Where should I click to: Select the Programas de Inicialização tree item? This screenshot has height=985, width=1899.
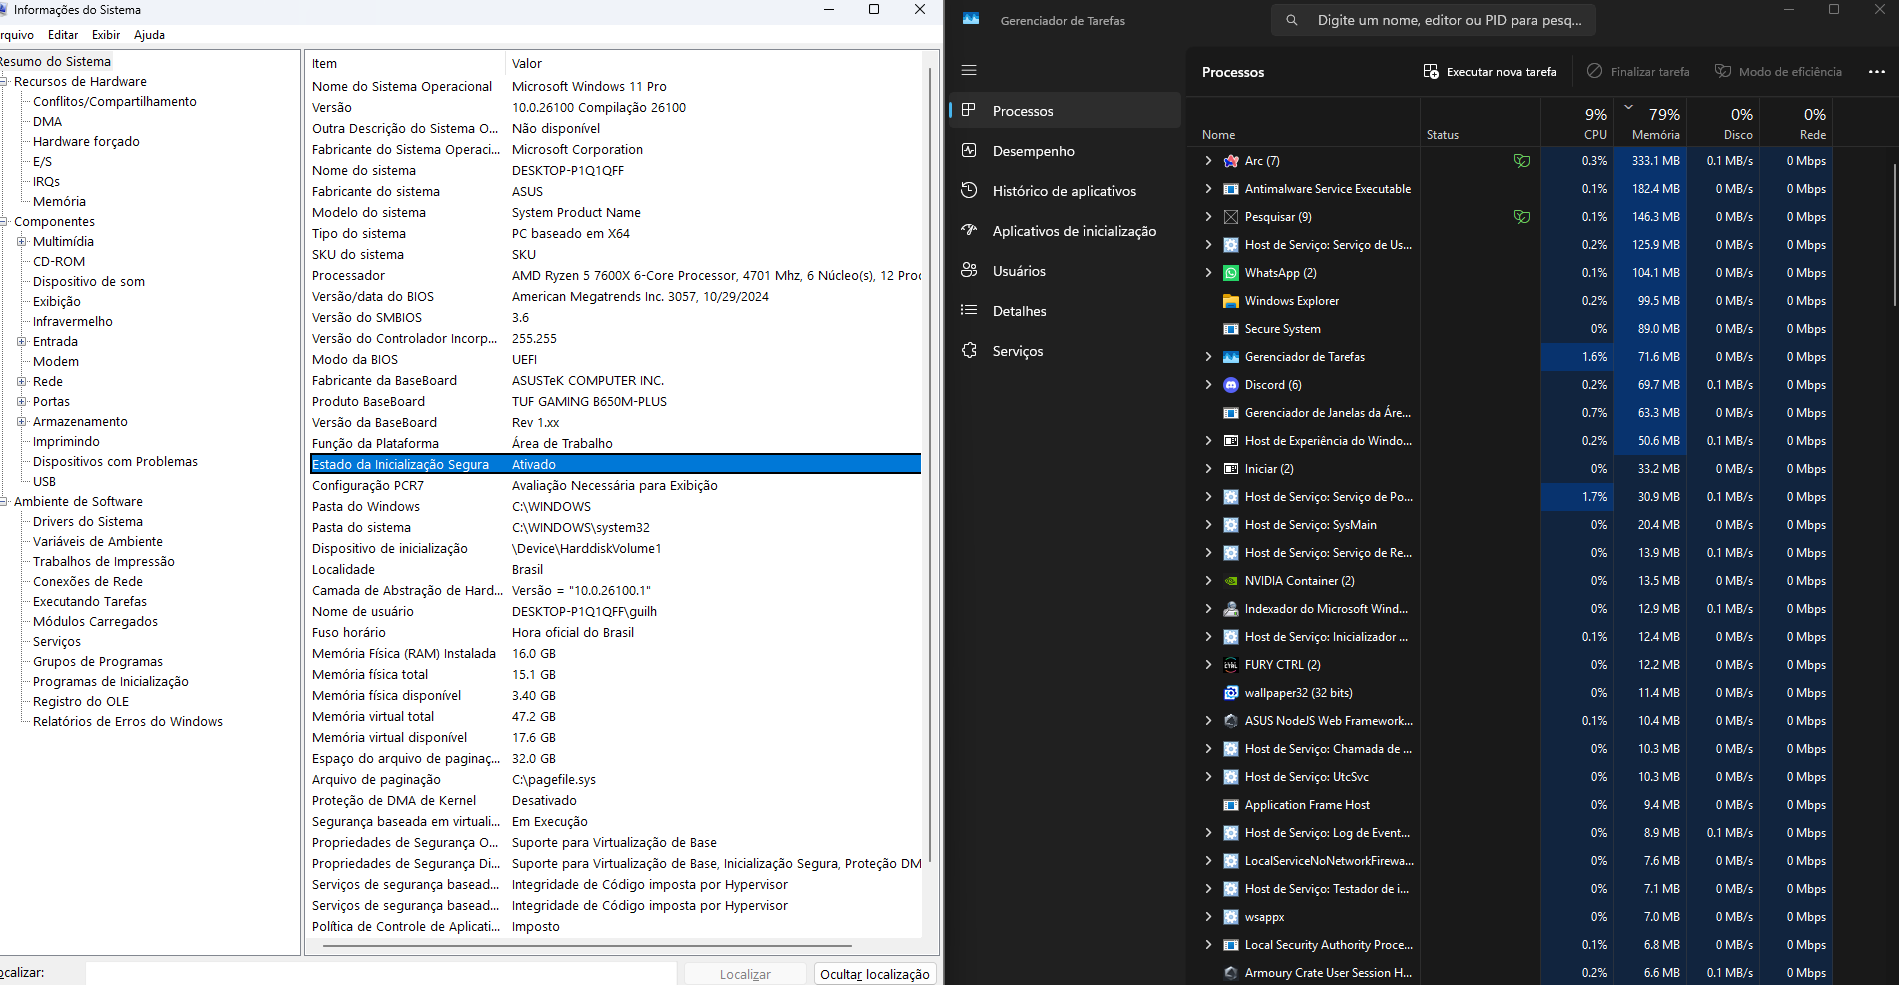110,681
